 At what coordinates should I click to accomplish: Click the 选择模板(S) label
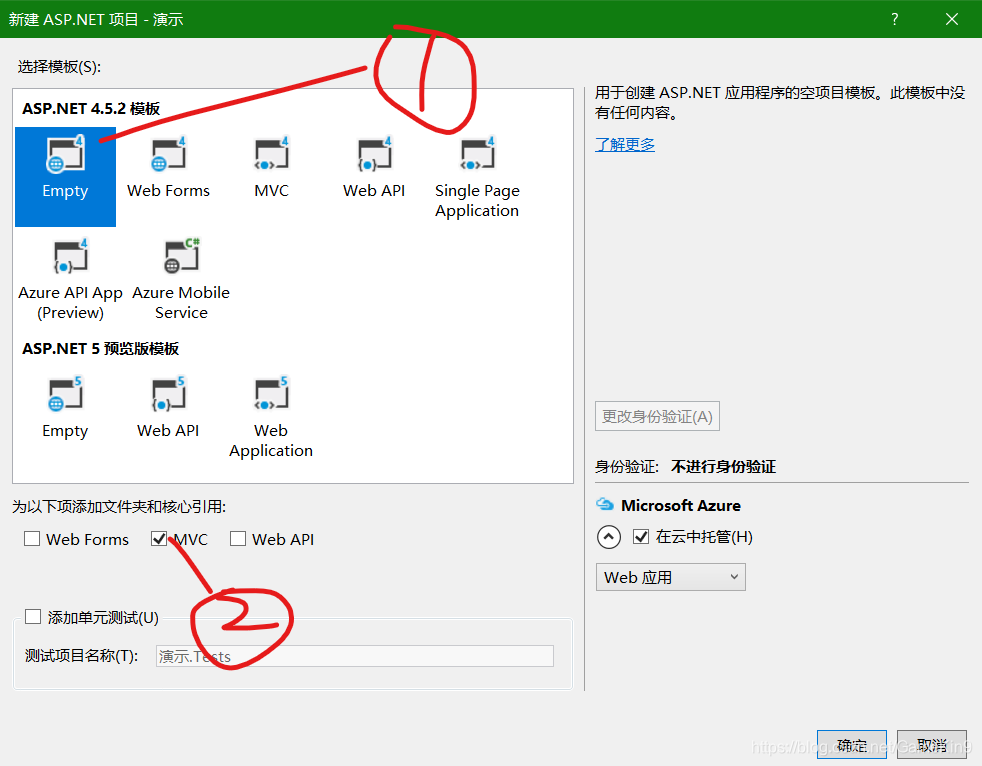click(59, 67)
